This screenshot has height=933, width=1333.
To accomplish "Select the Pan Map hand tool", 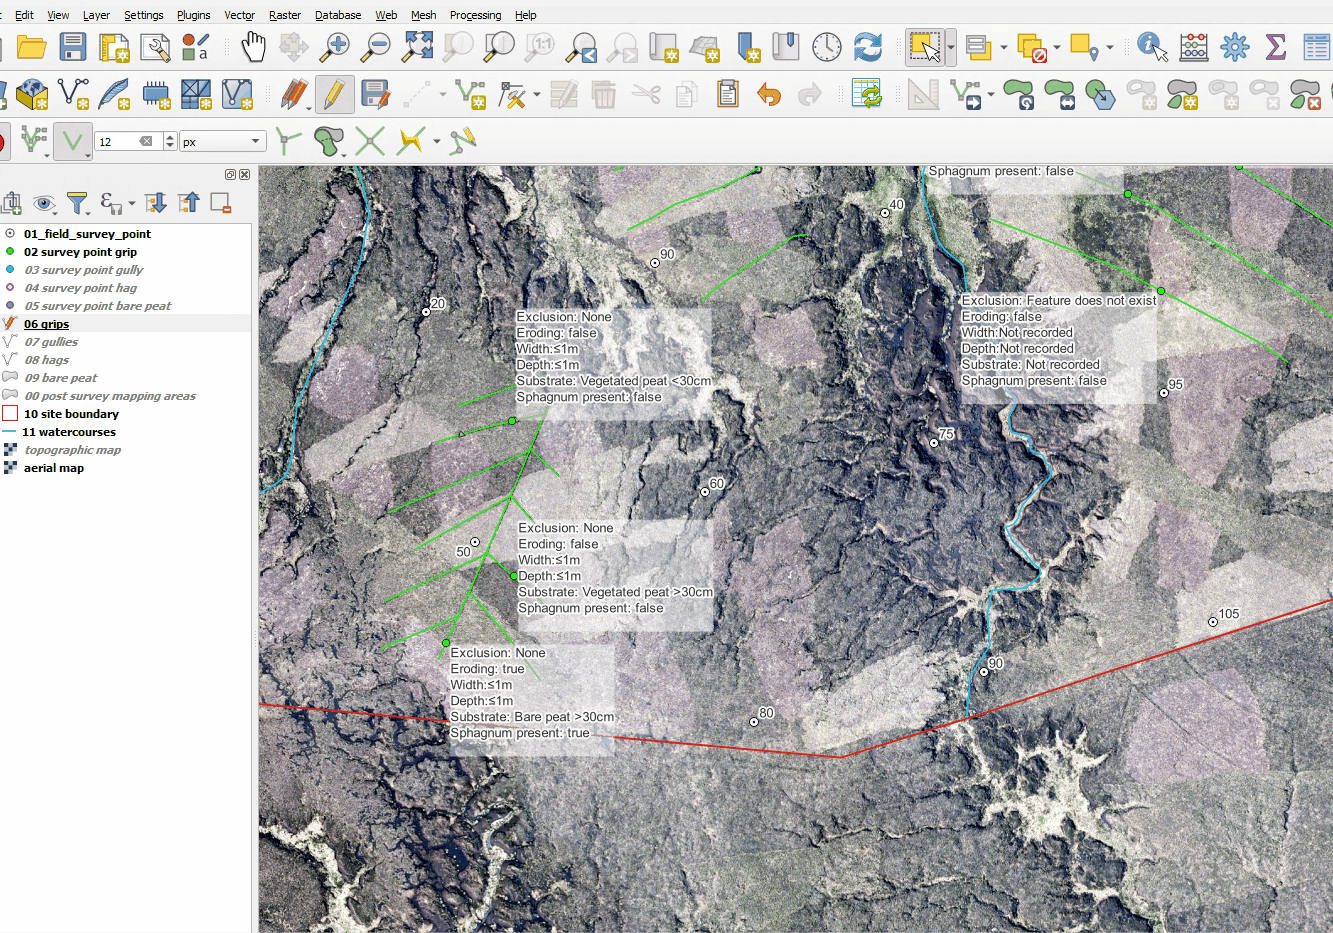I will click(x=253, y=46).
